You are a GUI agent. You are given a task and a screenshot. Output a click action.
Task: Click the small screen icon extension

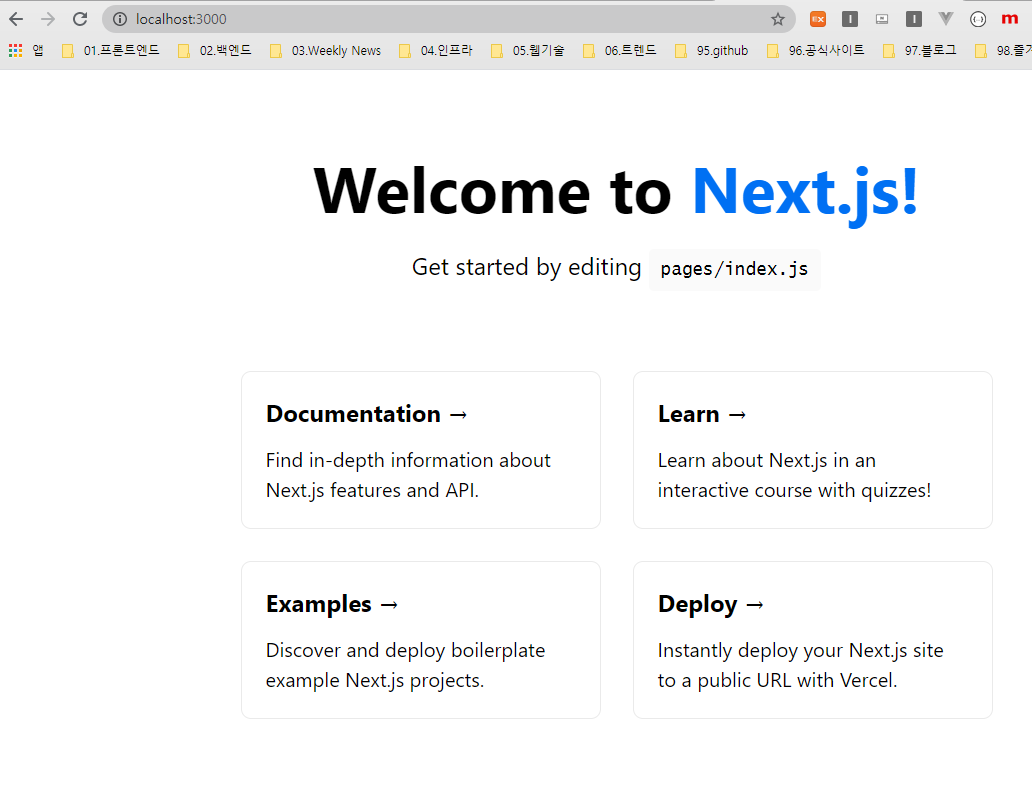coord(882,19)
